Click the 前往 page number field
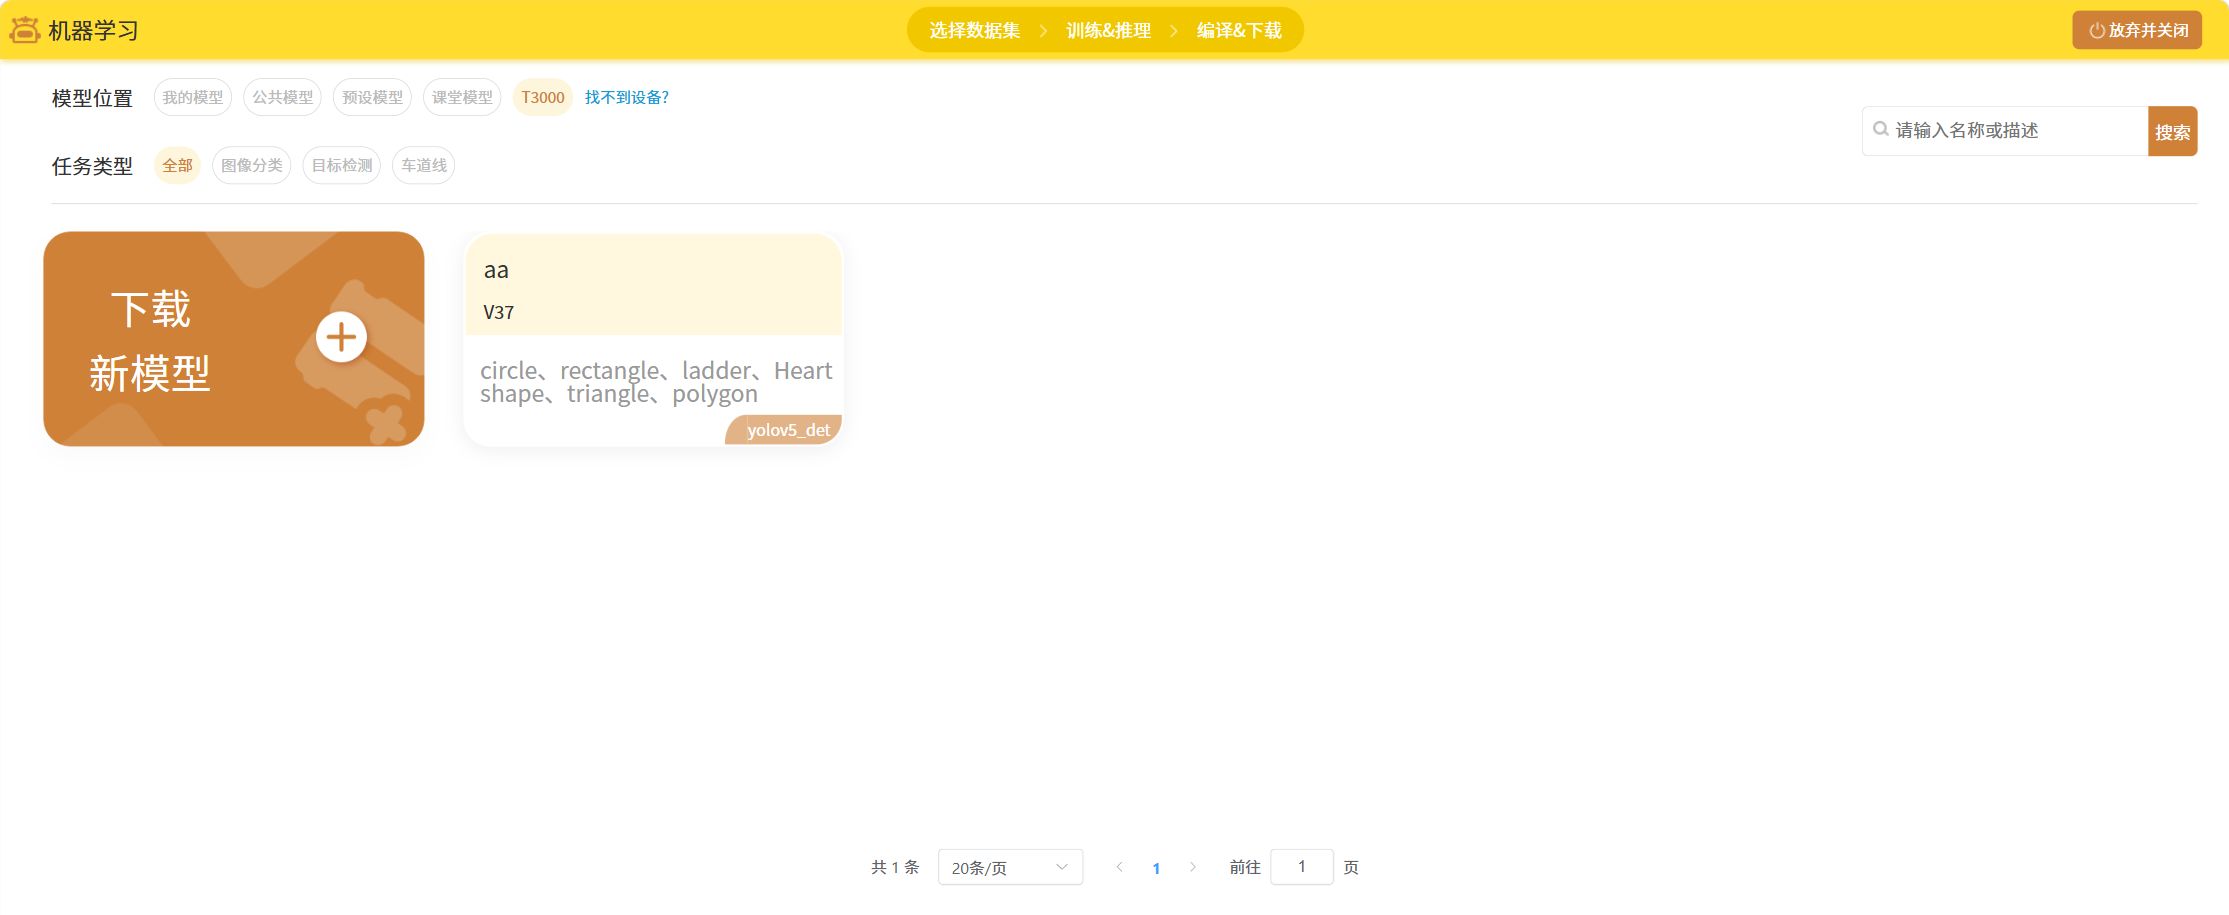This screenshot has height=915, width=2229. tap(1301, 867)
